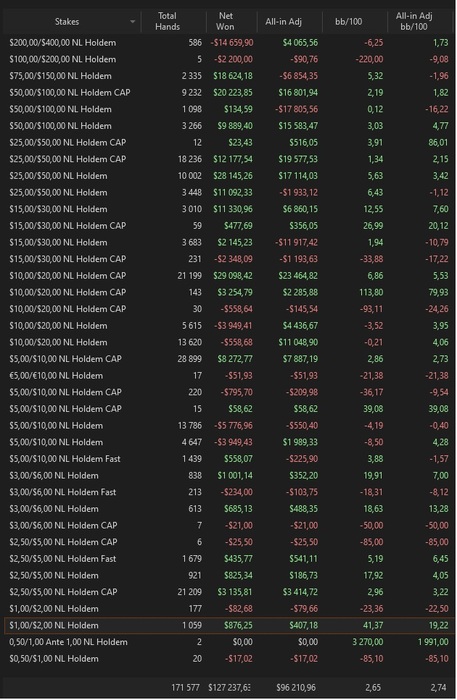Select the $200,00/$400,00 NL Holdem row
Screen dimensions: 457x700
(228, 43)
